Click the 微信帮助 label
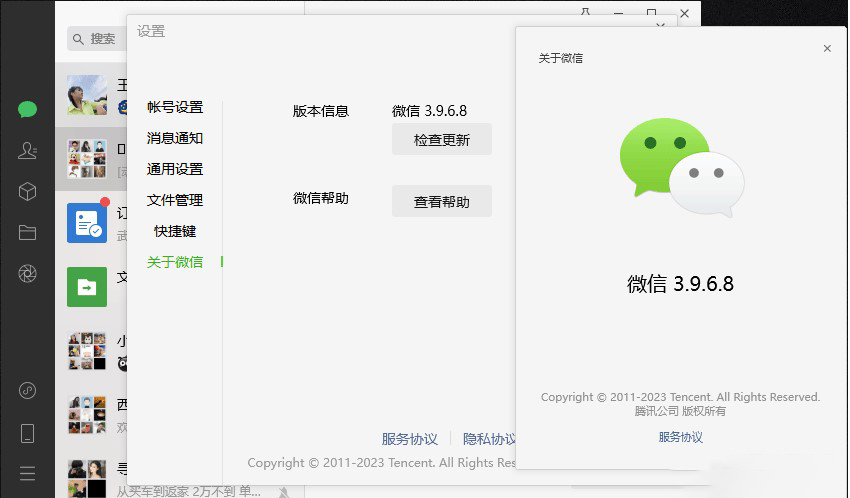 point(320,198)
